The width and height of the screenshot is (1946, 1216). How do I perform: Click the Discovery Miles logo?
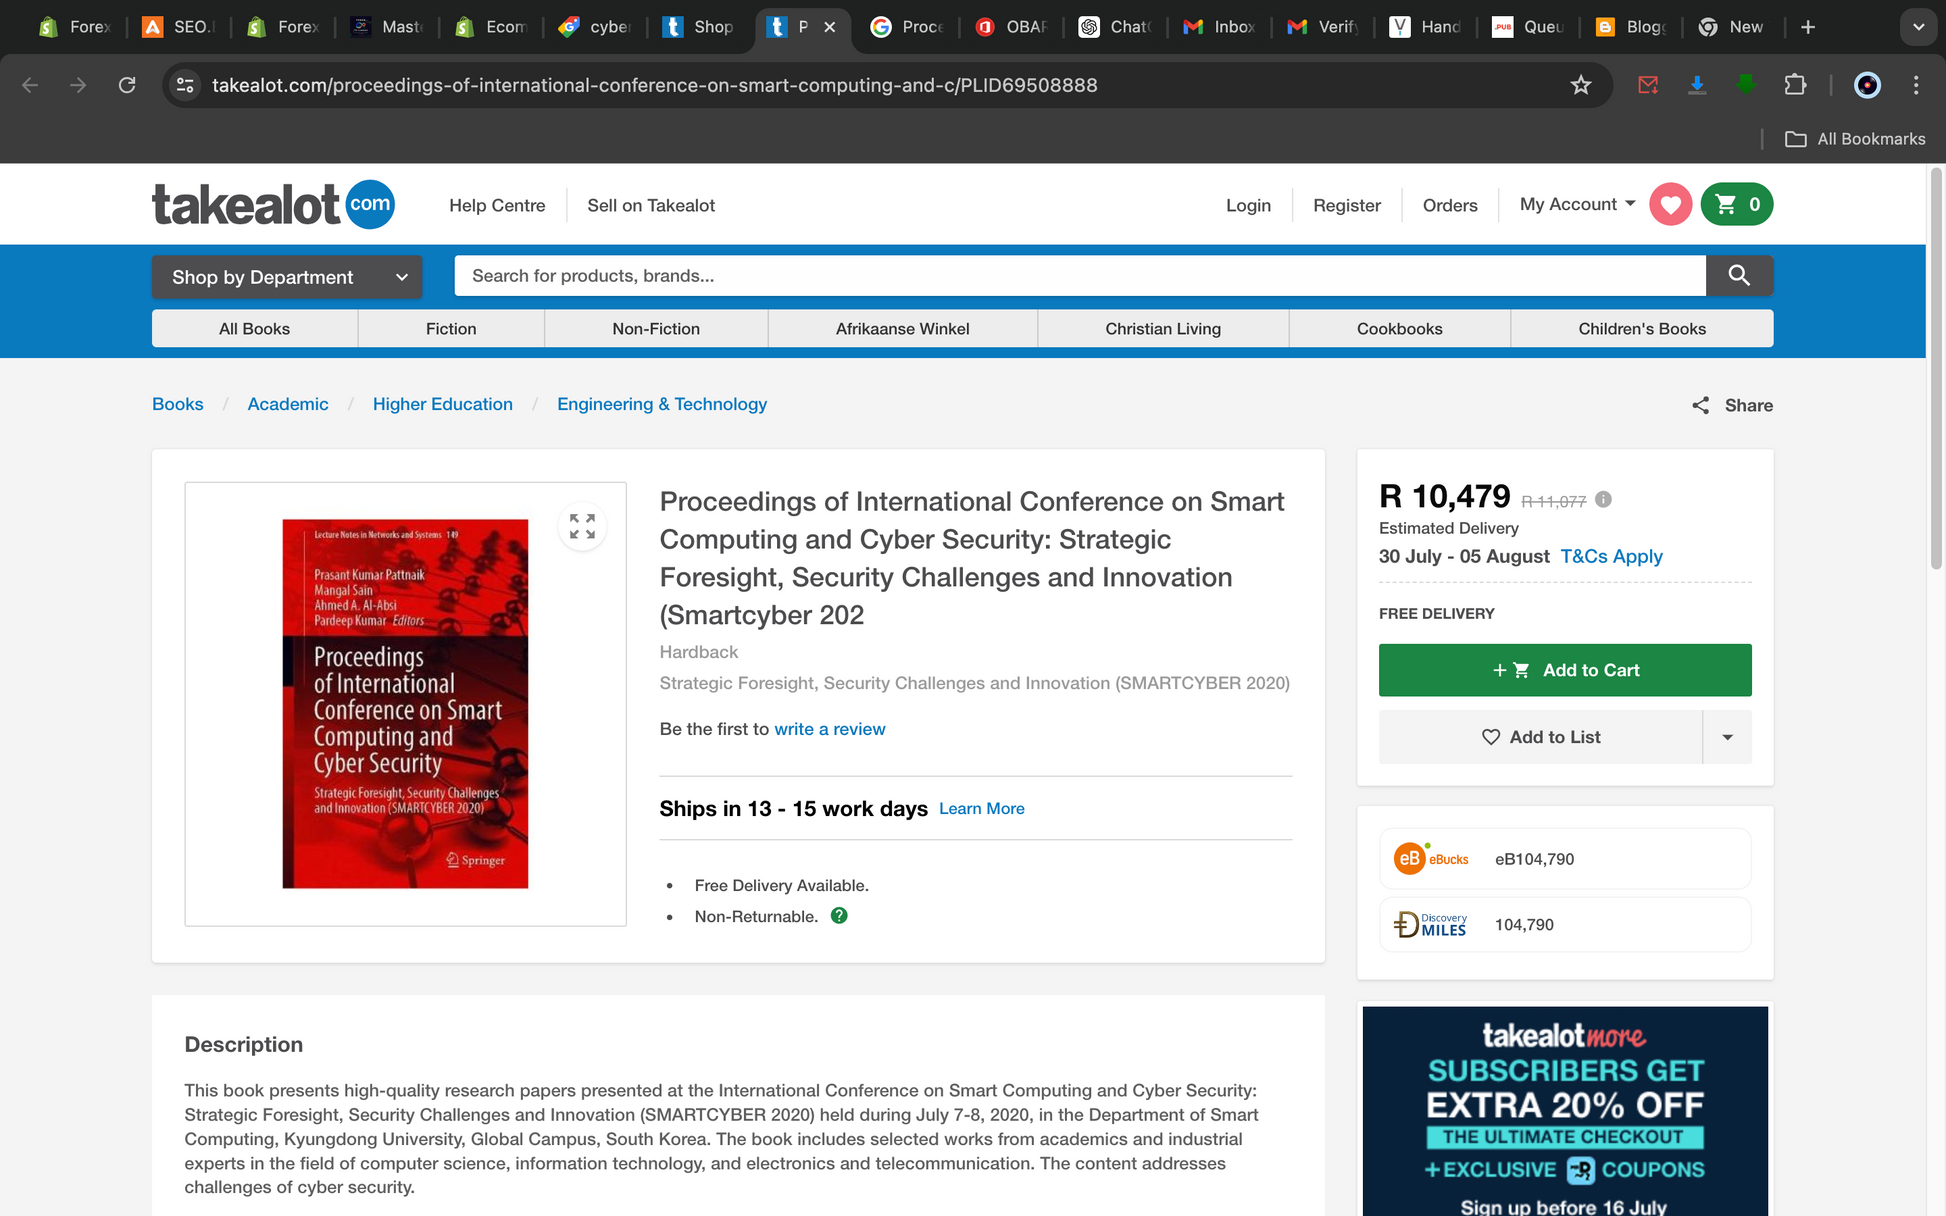(x=1430, y=924)
